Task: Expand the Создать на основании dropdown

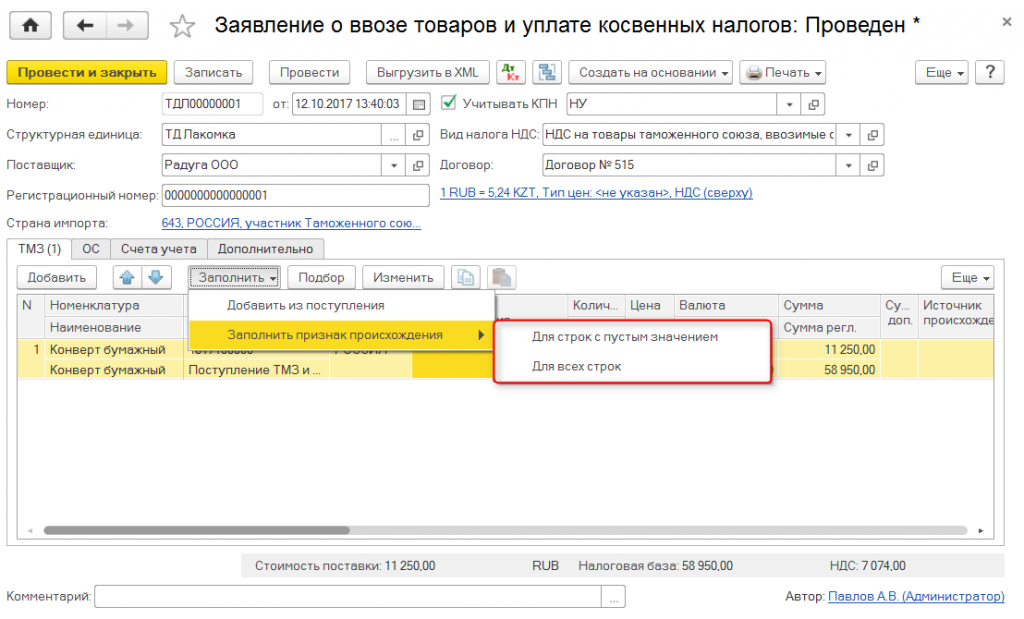Action: point(650,72)
